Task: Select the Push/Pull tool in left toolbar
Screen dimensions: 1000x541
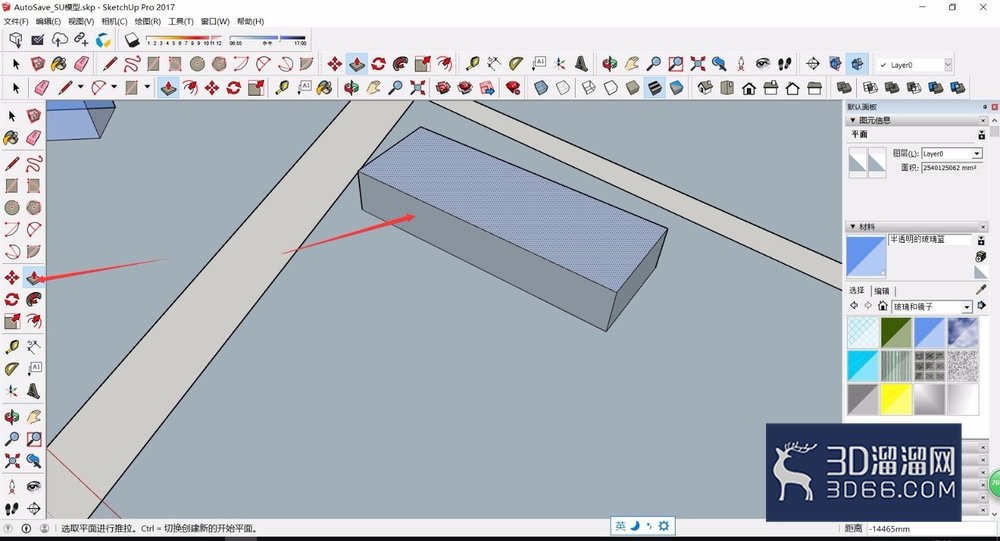Action: (33, 277)
